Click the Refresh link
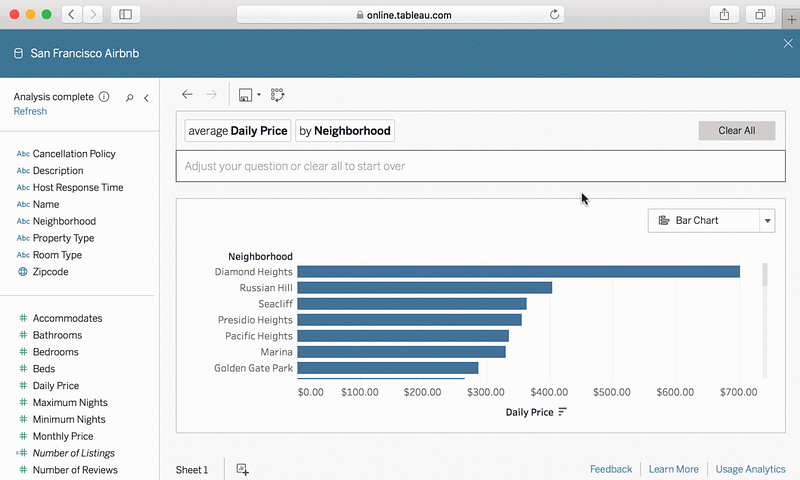 pyautogui.click(x=30, y=112)
